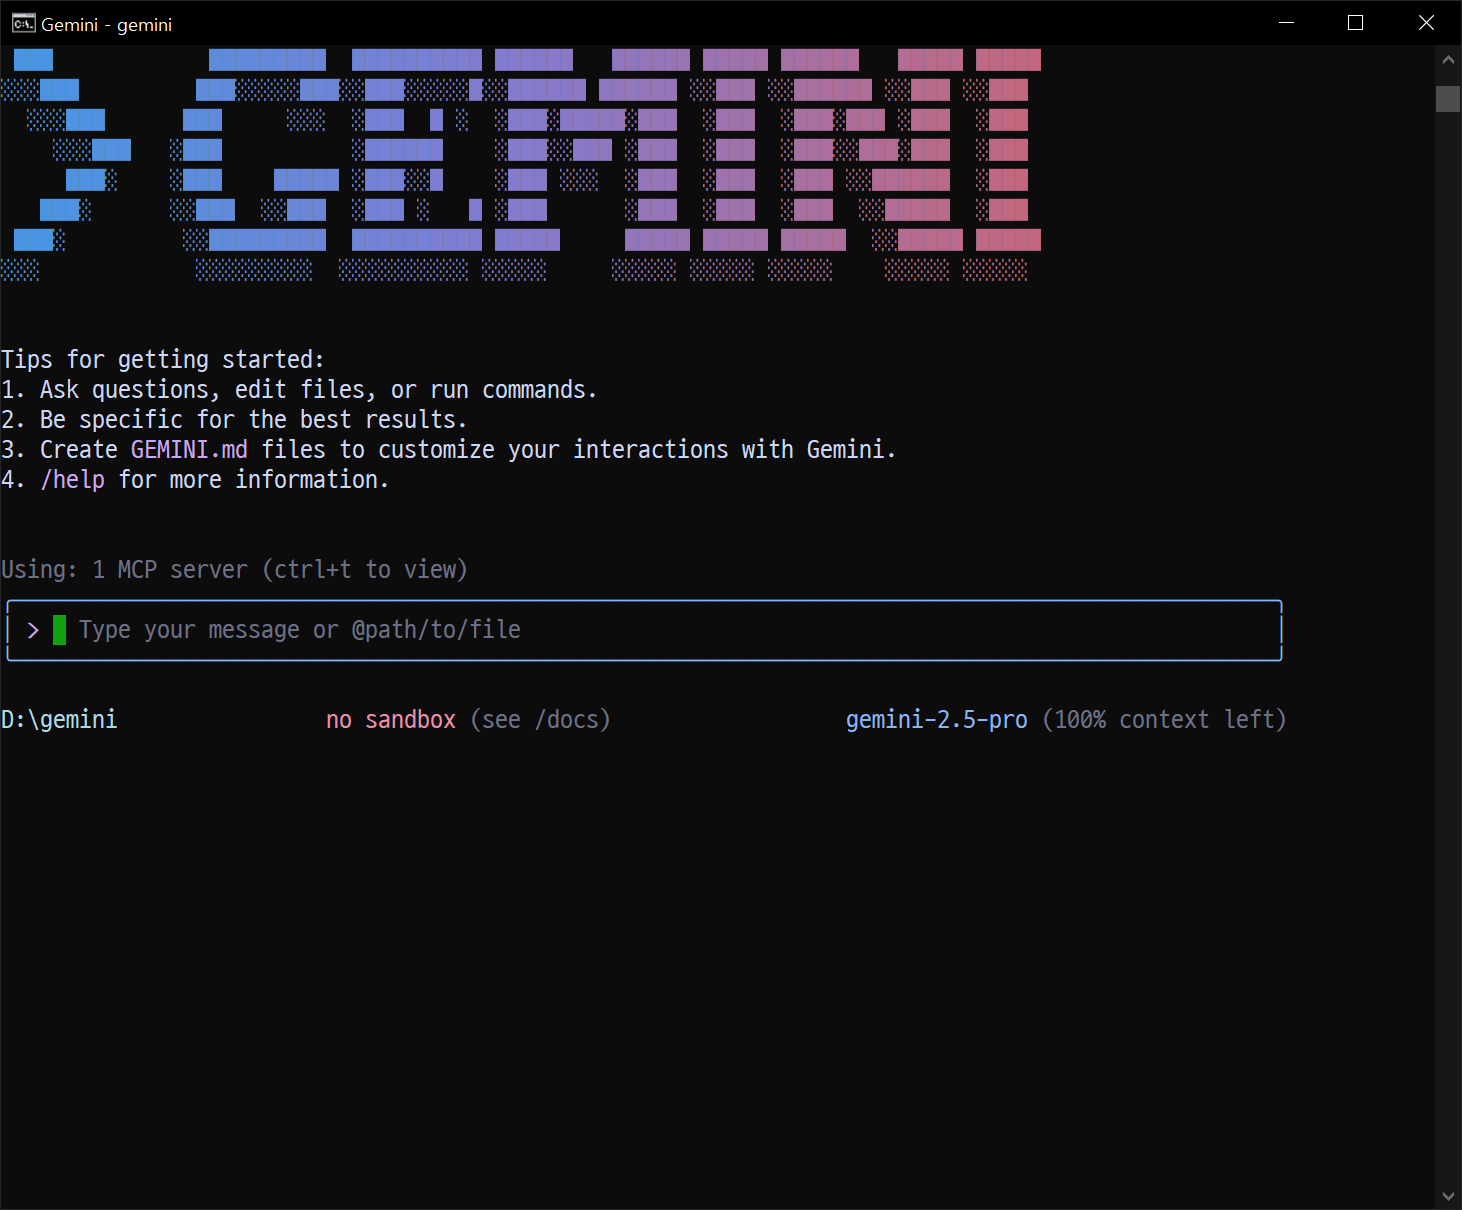Click the 'Using: 1 MCP server' status line
The height and width of the screenshot is (1210, 1462).
(x=234, y=570)
